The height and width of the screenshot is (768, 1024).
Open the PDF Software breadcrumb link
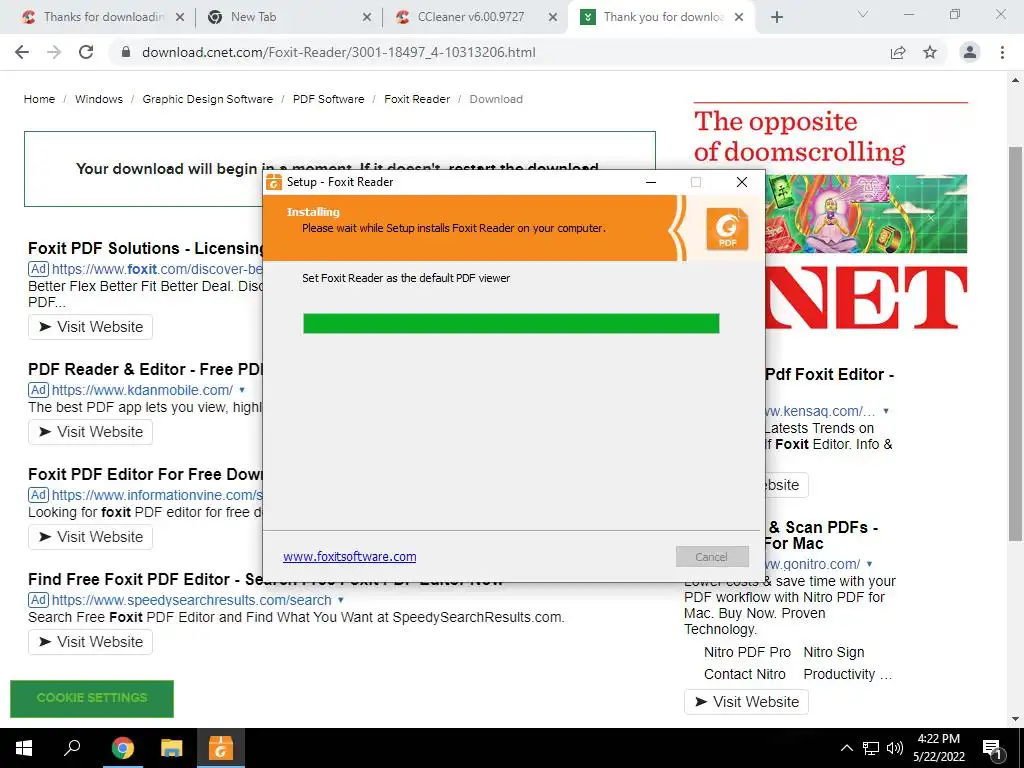click(x=328, y=99)
